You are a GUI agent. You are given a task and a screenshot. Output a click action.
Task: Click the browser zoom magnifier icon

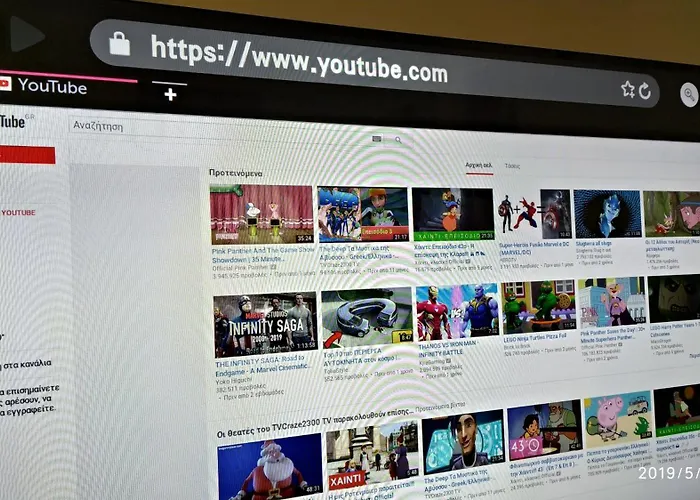coord(689,95)
